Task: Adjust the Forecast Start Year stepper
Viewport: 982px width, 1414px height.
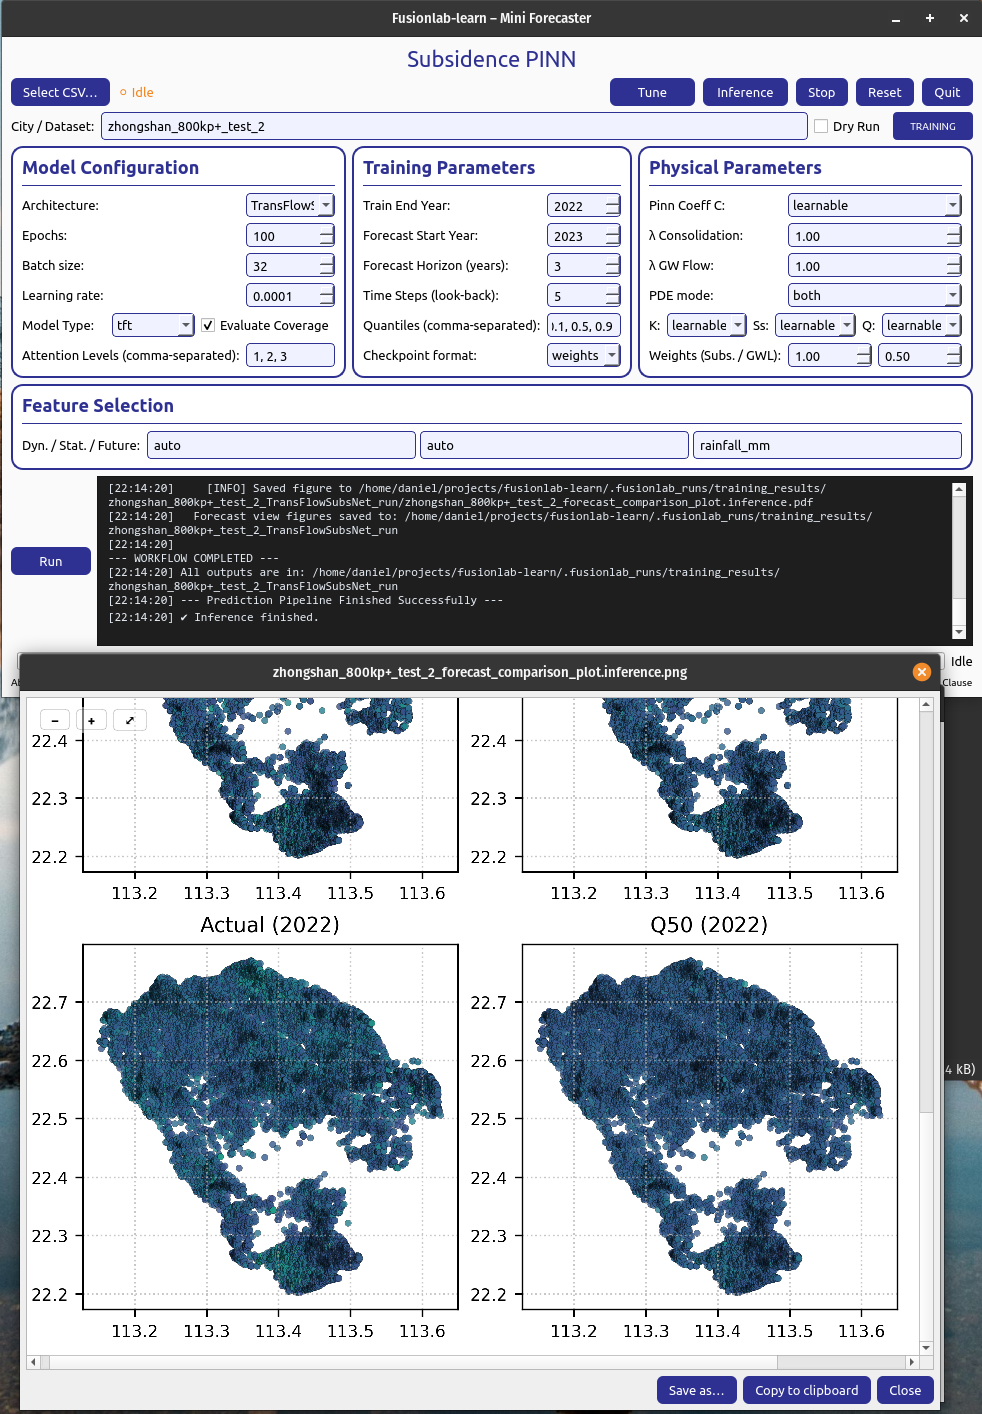Action: coord(613,235)
